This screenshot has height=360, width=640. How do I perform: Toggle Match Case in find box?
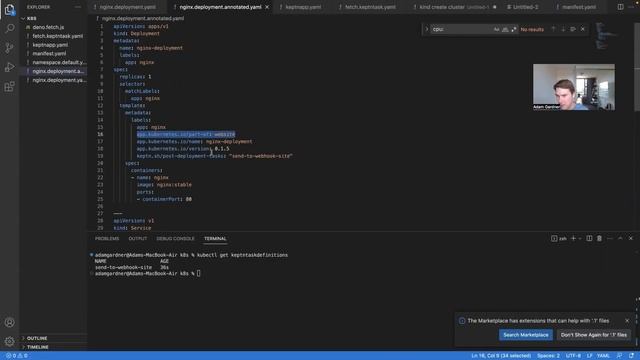coord(496,29)
